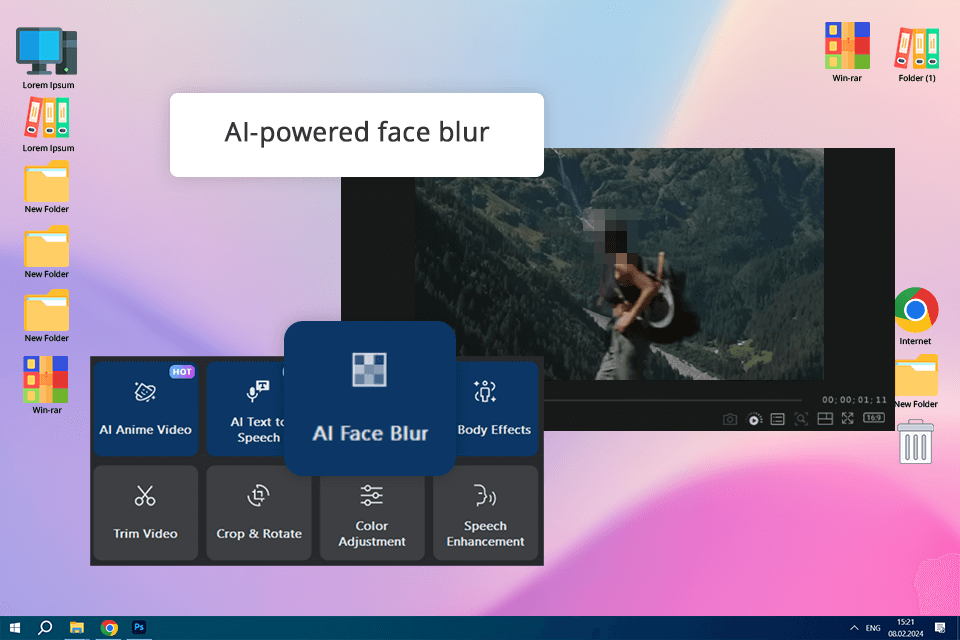Click the playback speed icon in player
This screenshot has width=960, height=640.
pyautogui.click(x=754, y=419)
